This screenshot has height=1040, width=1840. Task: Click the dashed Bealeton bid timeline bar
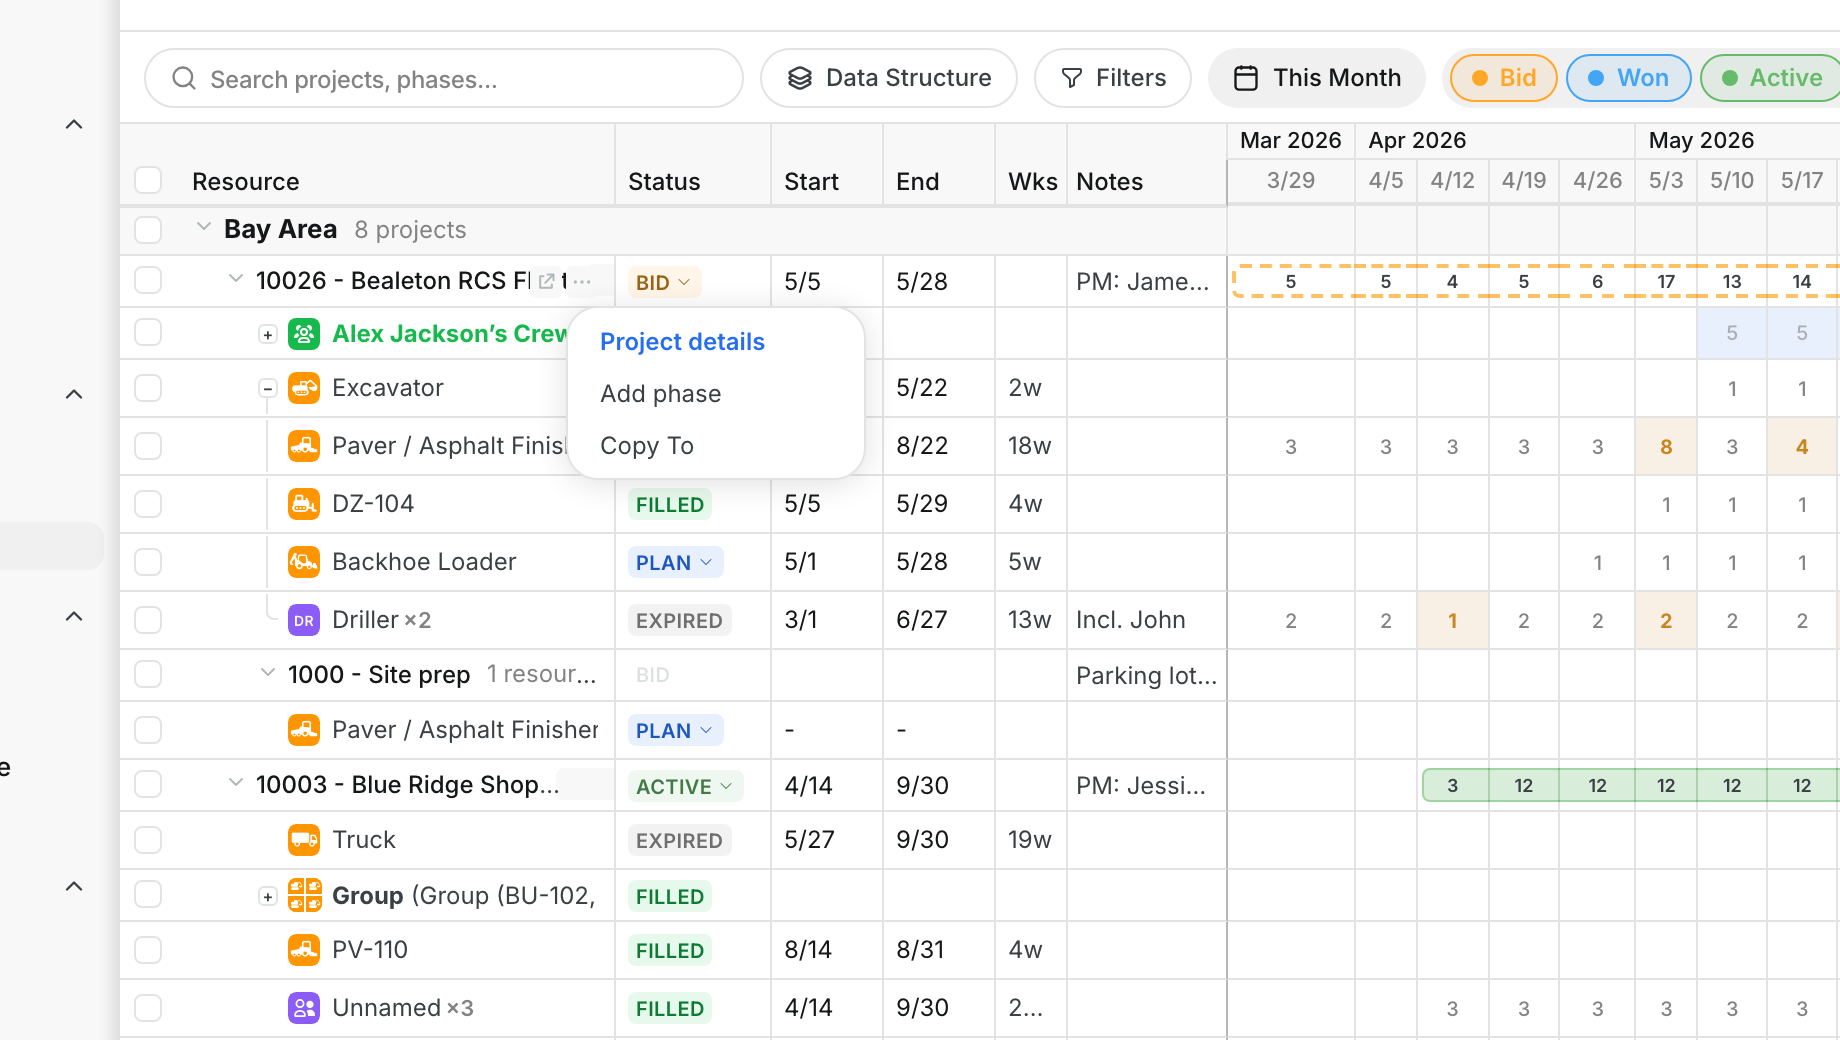1535,281
